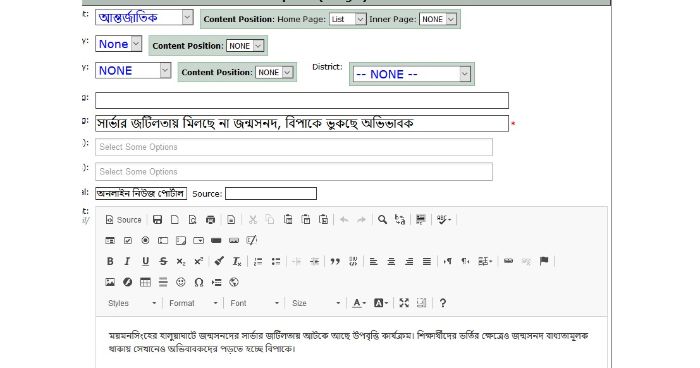Click the Source view button in editor
The image size is (700, 368).
(123, 220)
